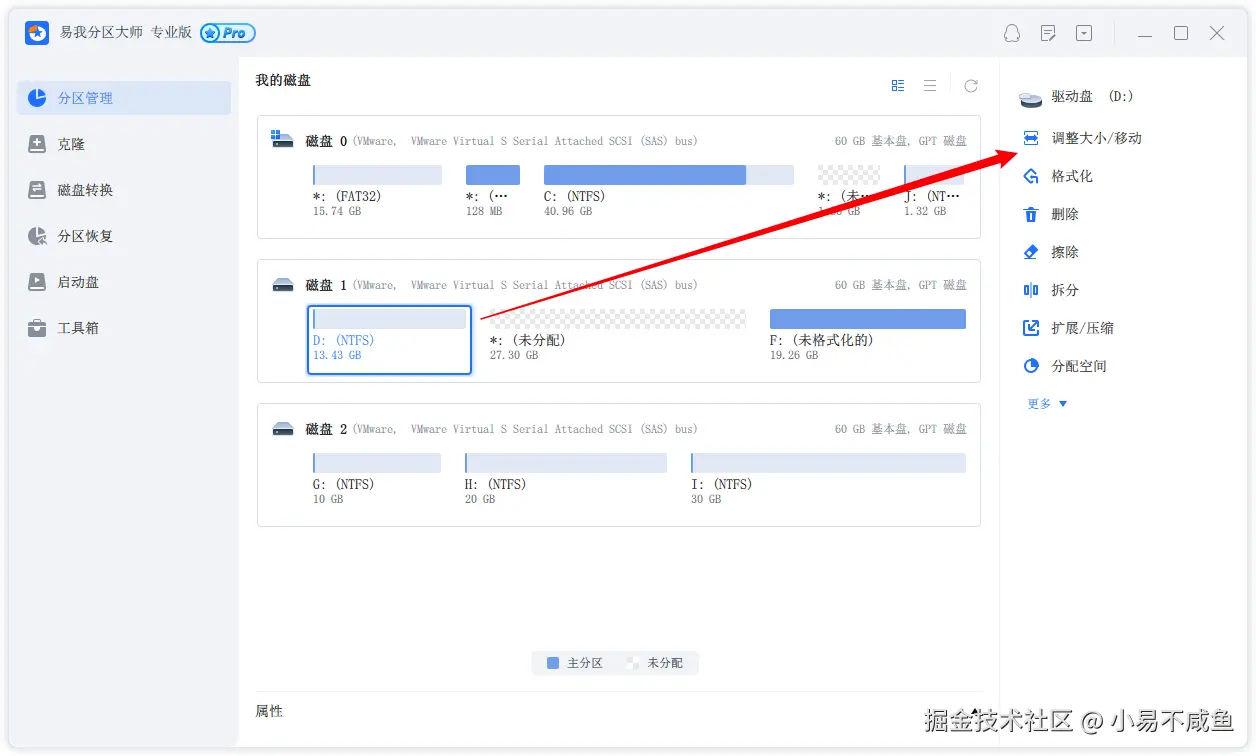The image size is (1256, 756).
Task: Click the checkered 未分配 legend swatch
Action: (x=632, y=663)
